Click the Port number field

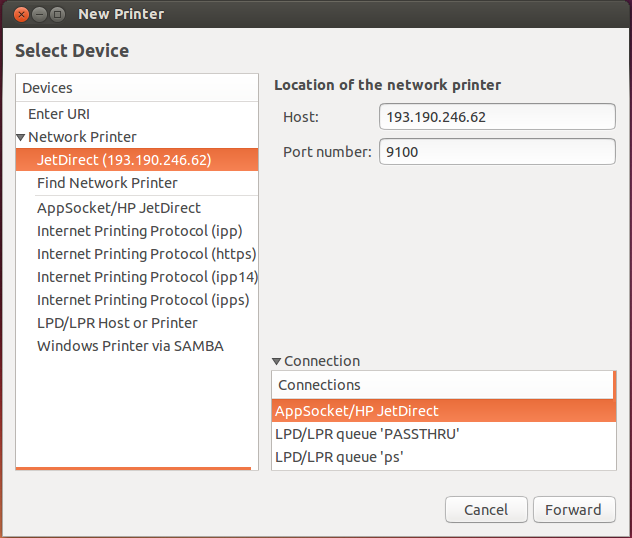click(x=497, y=152)
